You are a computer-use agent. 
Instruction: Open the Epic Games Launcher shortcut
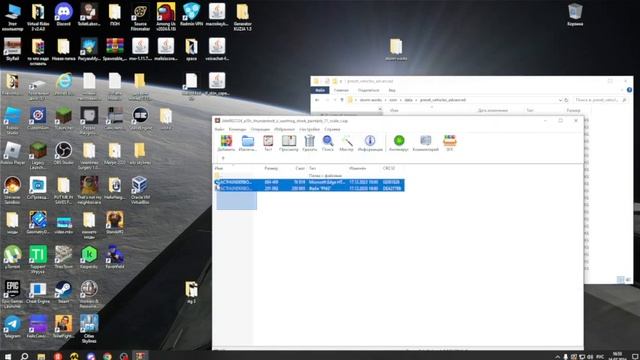point(12,294)
